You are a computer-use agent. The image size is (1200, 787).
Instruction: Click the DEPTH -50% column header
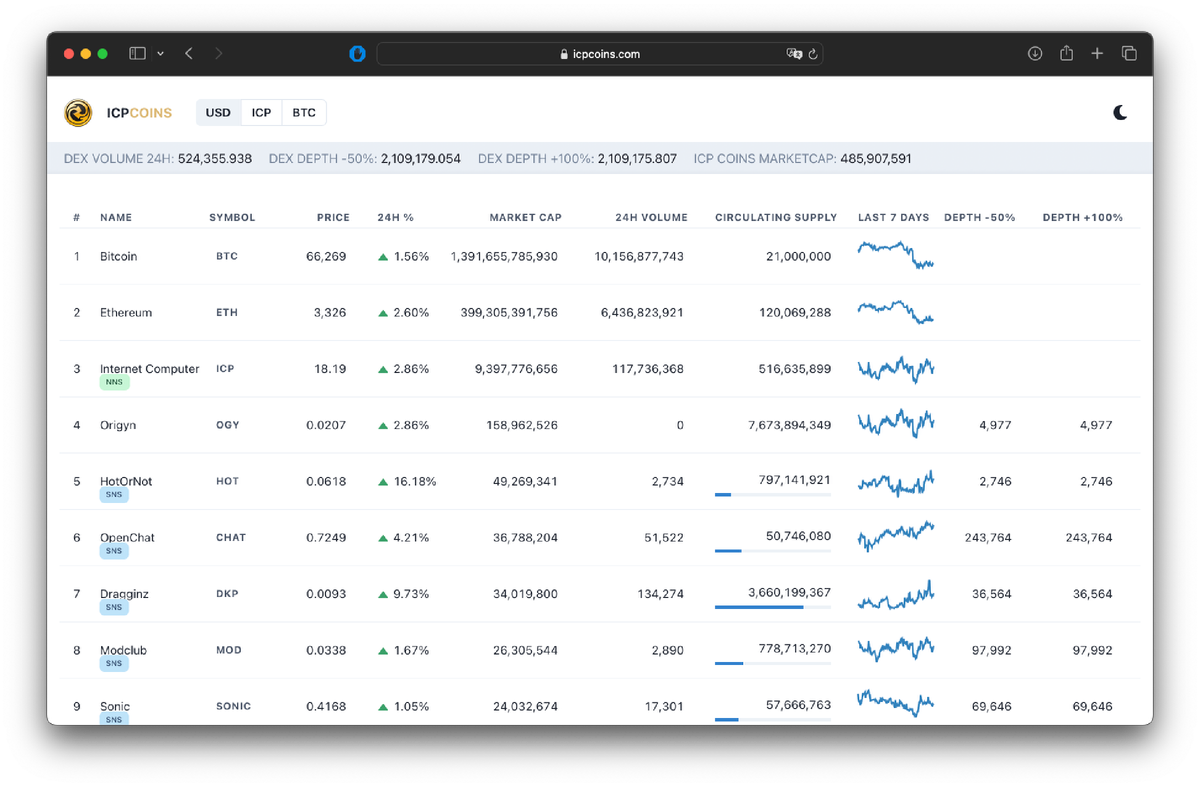979,217
